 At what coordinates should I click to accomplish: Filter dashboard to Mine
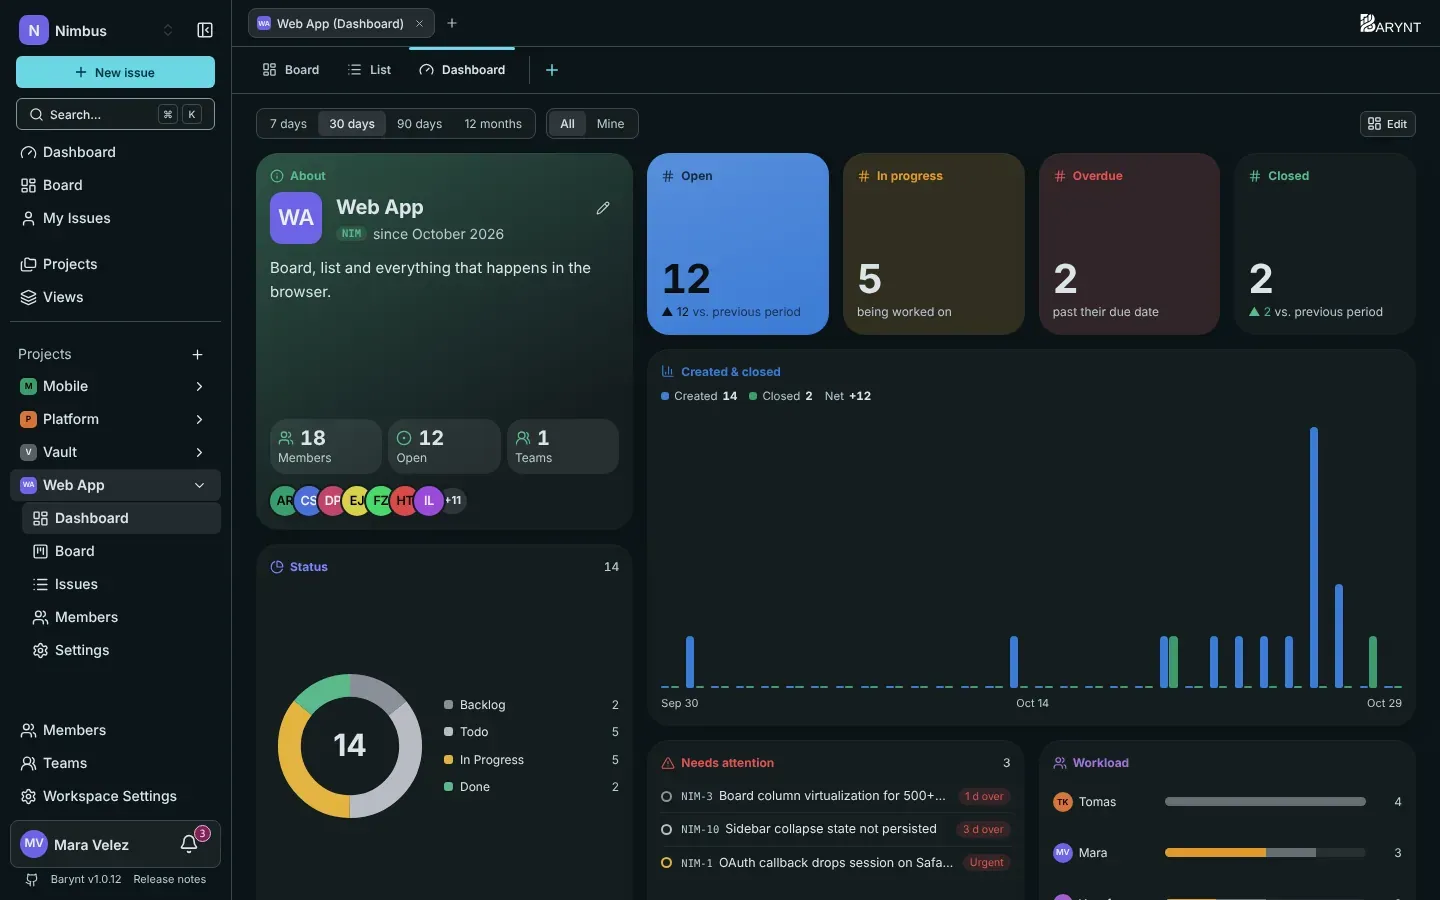(x=610, y=124)
